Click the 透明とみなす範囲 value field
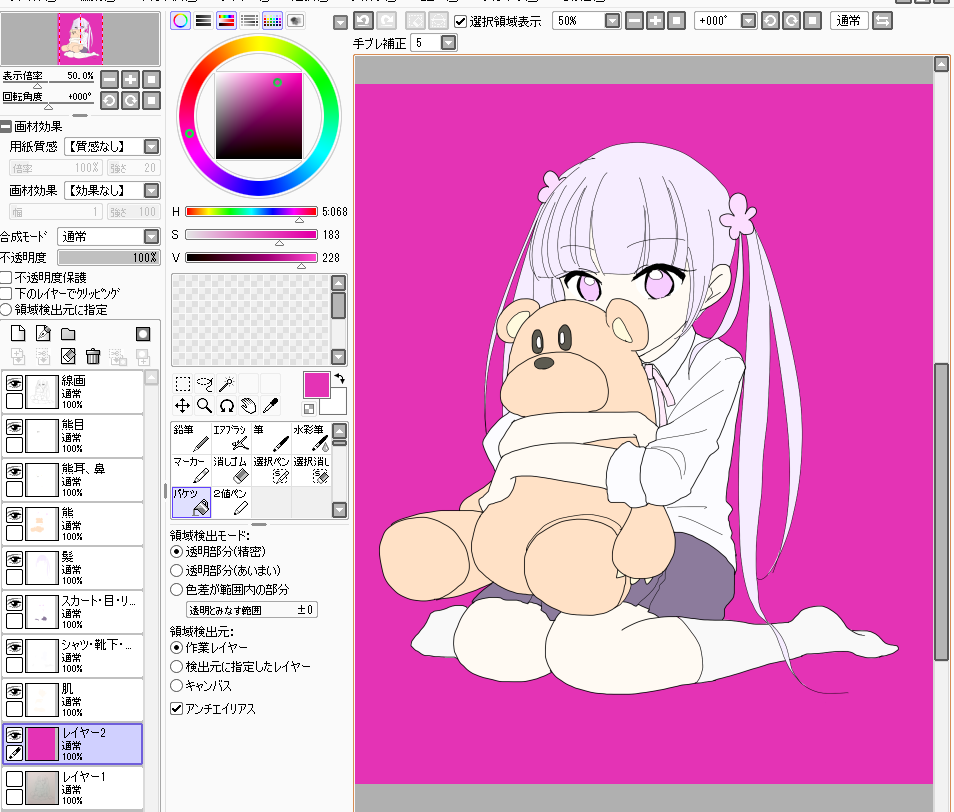The width and height of the screenshot is (954, 812). click(252, 609)
